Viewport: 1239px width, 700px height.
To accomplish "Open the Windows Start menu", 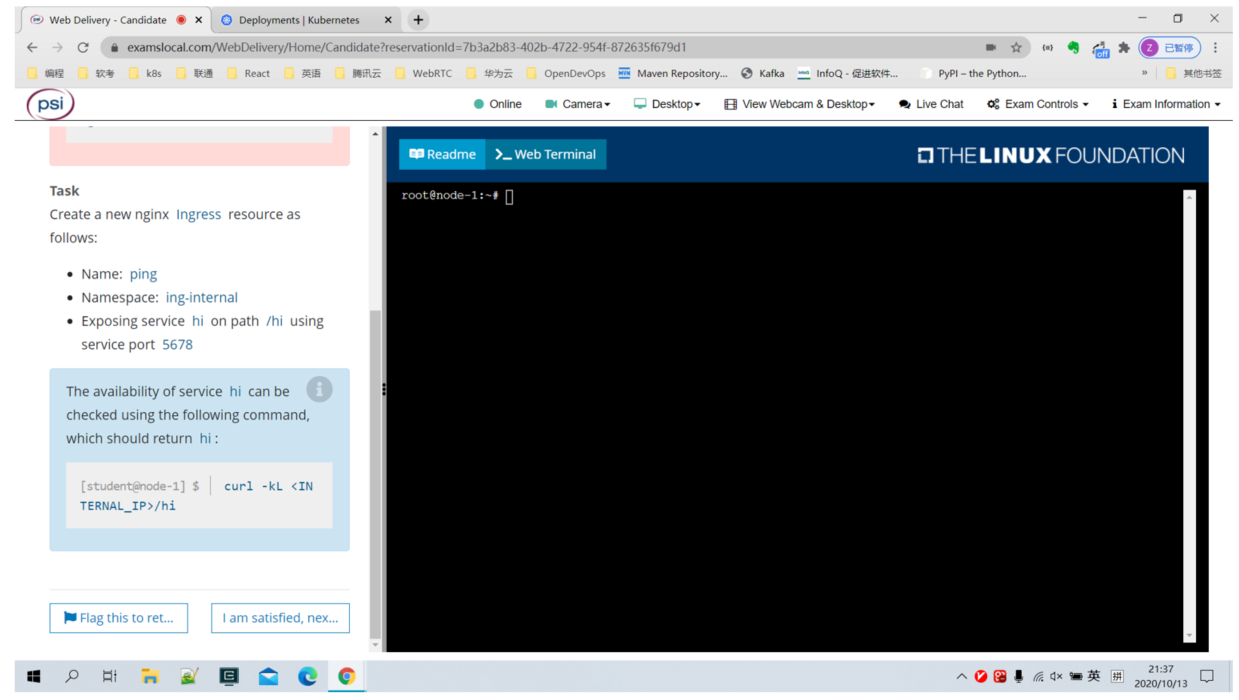I will click(x=33, y=677).
